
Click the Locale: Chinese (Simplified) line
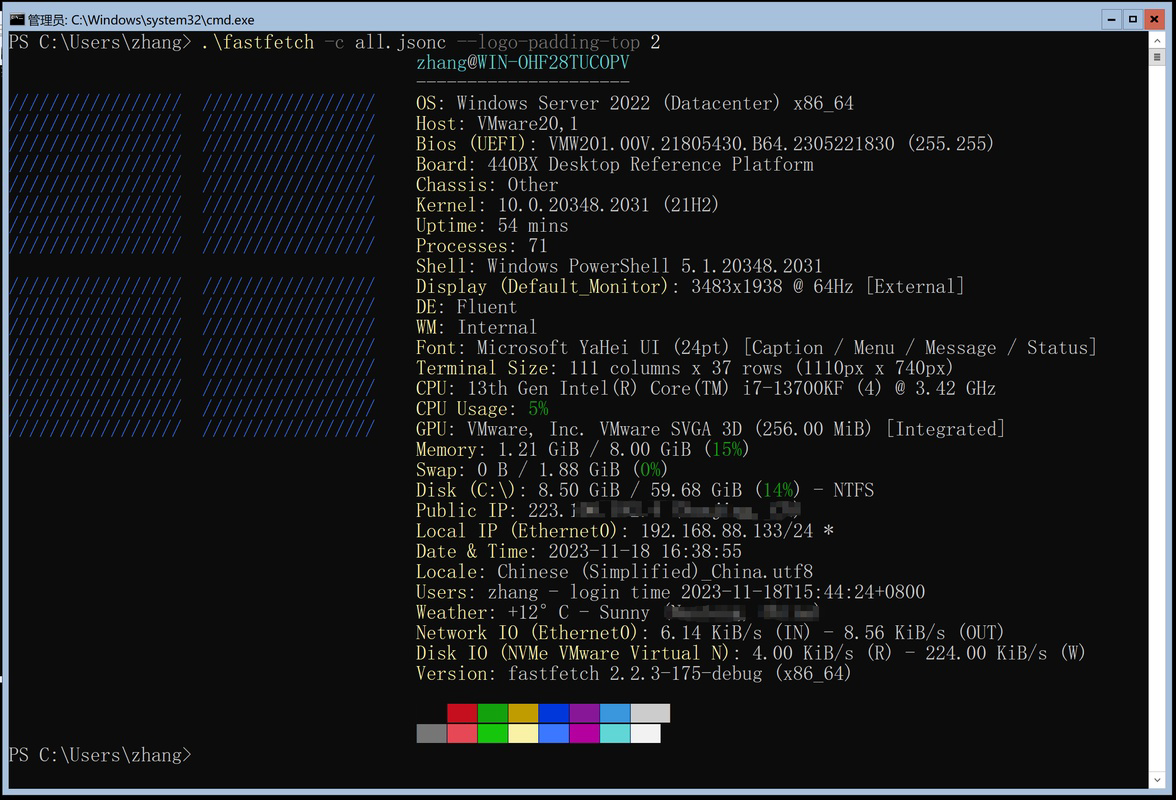point(614,572)
